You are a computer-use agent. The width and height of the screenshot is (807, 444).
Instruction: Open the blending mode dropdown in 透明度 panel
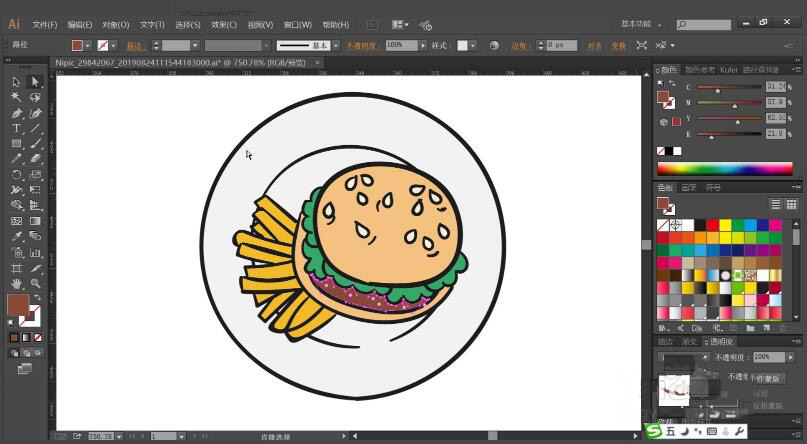click(x=685, y=357)
